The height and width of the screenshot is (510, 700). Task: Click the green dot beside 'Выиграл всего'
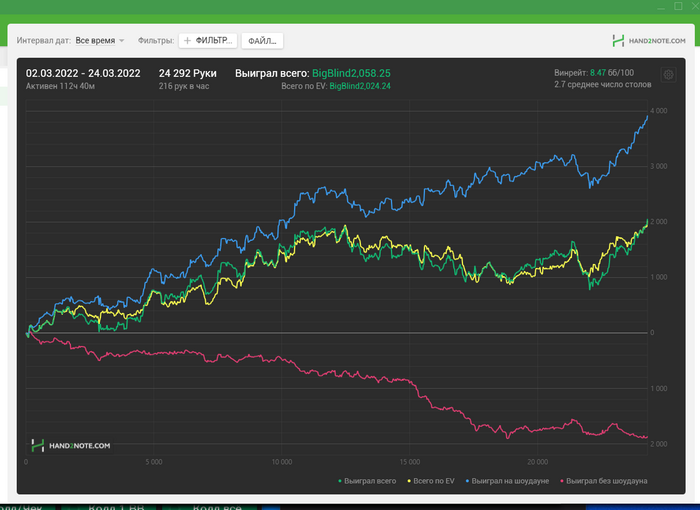point(340,481)
